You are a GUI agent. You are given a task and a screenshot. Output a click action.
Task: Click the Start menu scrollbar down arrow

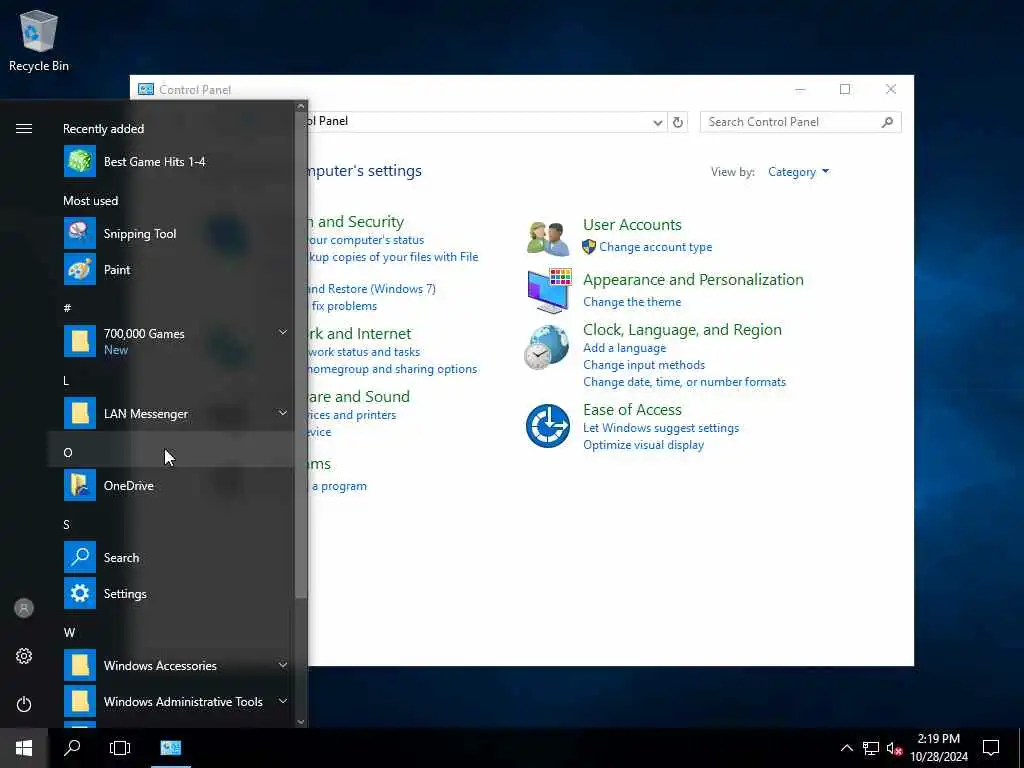tap(300, 722)
